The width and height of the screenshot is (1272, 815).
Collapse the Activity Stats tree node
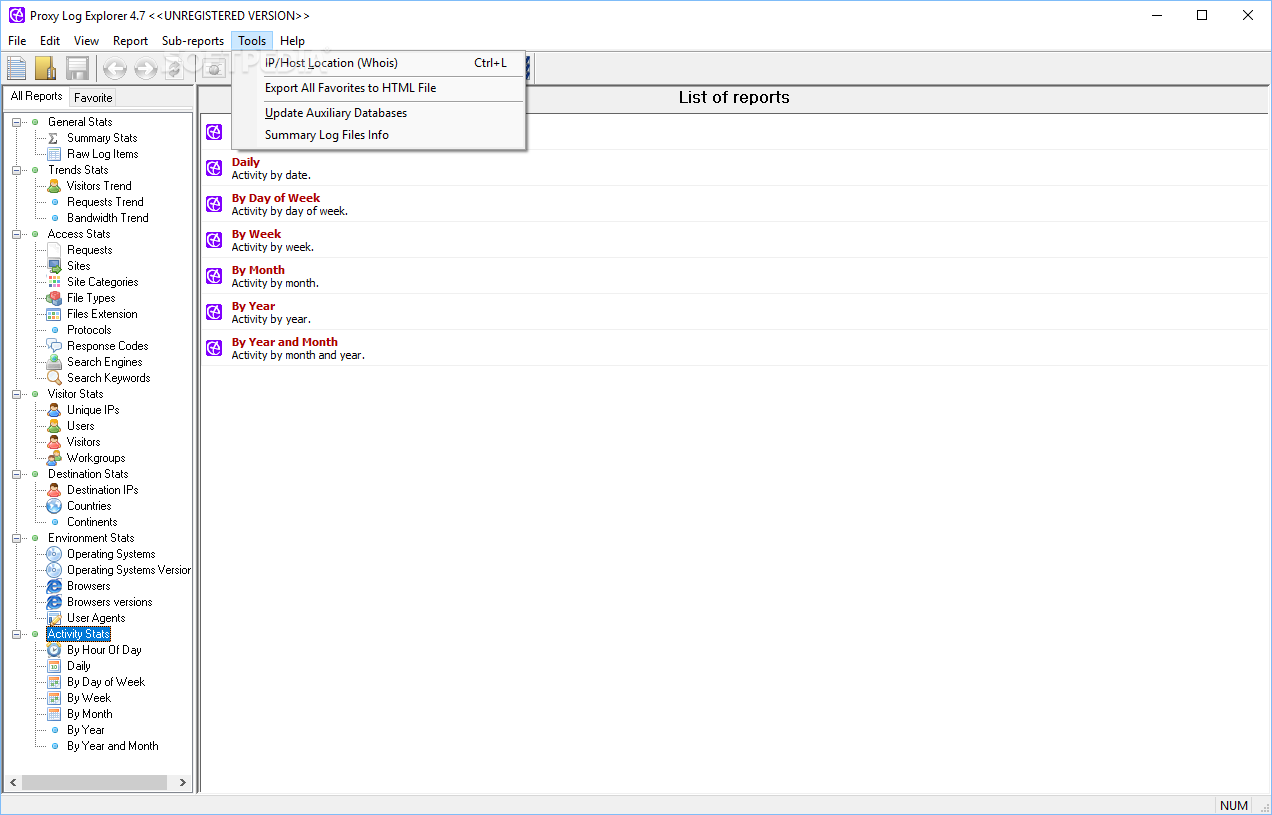pyautogui.click(x=17, y=634)
